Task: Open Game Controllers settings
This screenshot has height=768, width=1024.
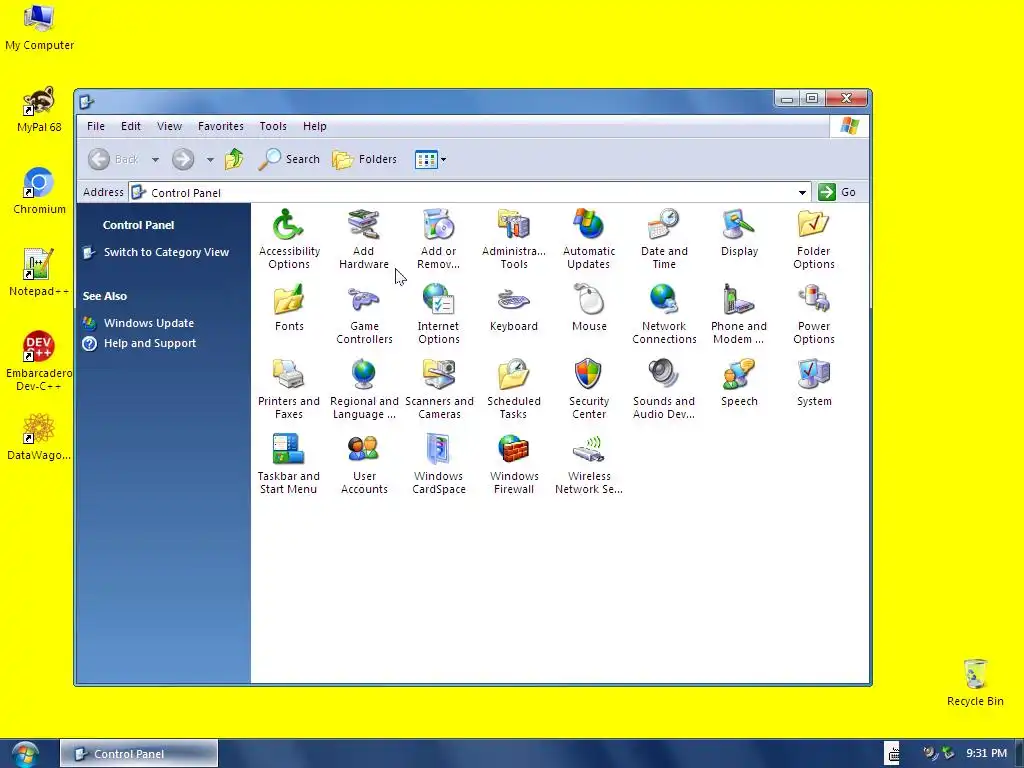Action: [x=364, y=314]
